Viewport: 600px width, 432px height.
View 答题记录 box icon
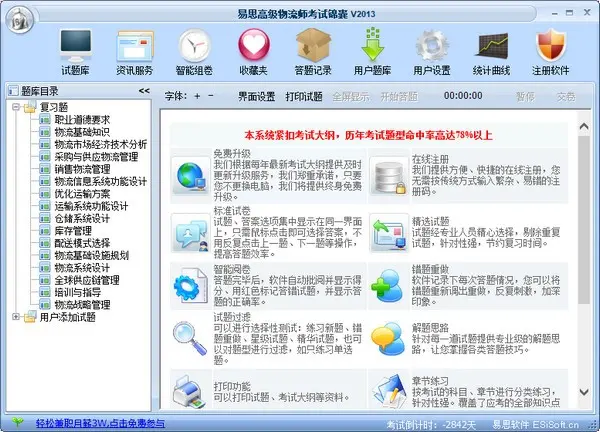tap(313, 45)
